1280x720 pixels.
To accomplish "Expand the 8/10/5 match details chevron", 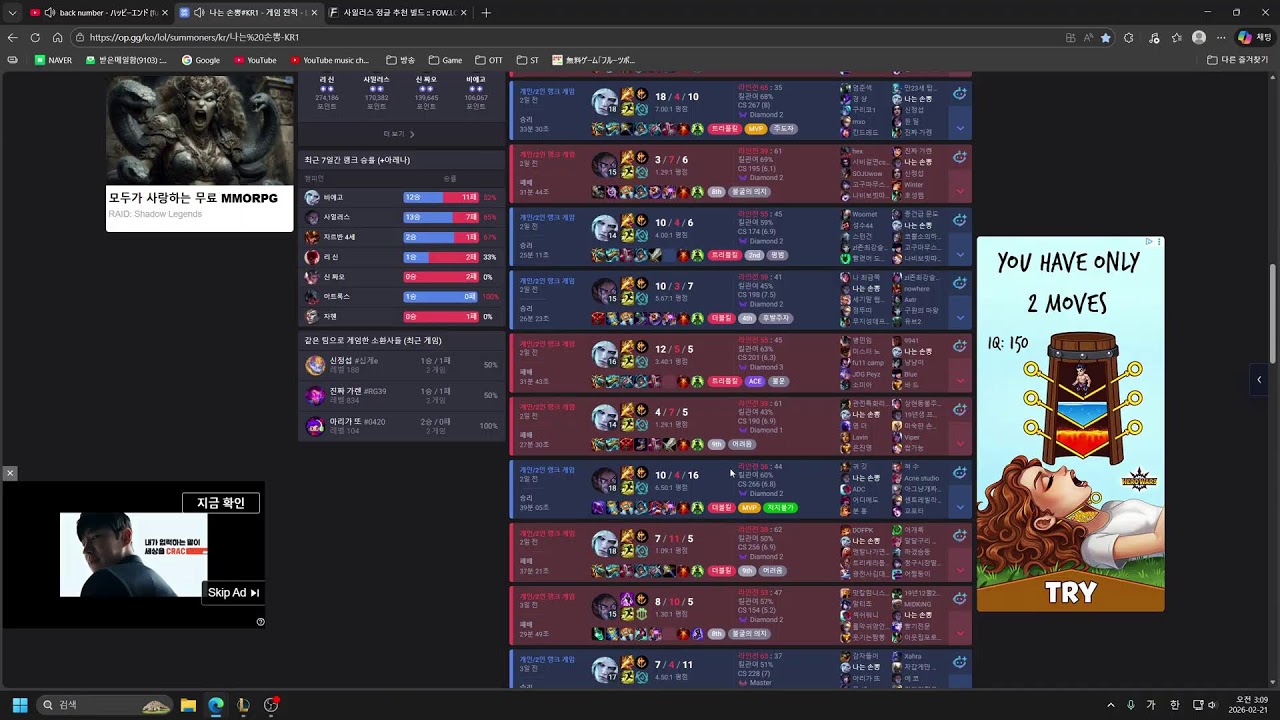I will 960,632.
